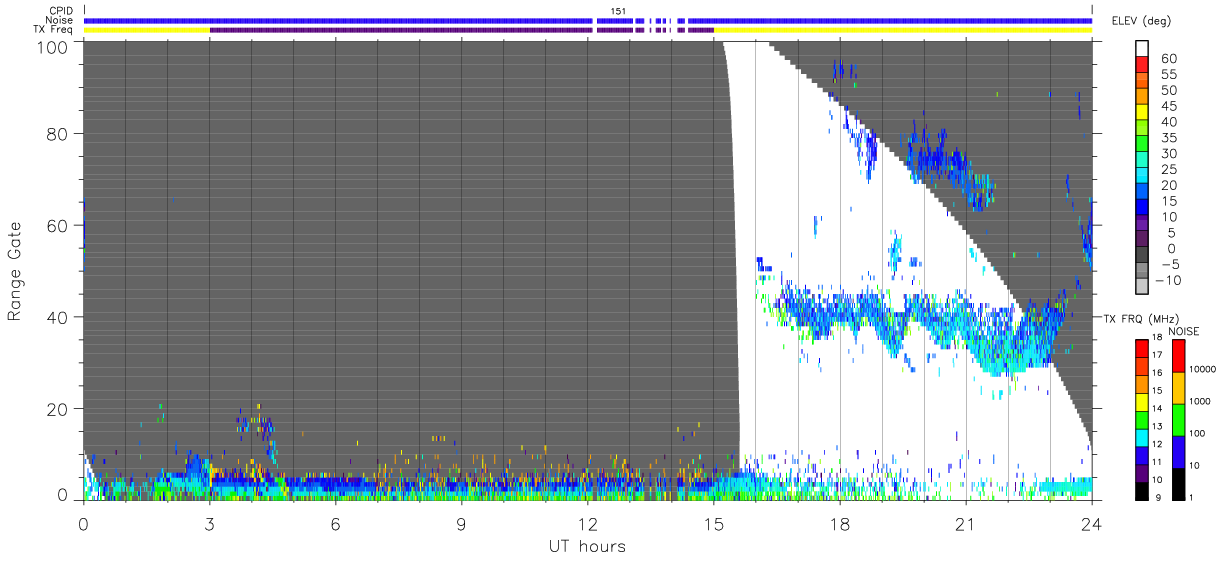This screenshot has width=1228, height=567.
Task: Click the 14 label on TX FRQ colorbar
Action: 1157,409
